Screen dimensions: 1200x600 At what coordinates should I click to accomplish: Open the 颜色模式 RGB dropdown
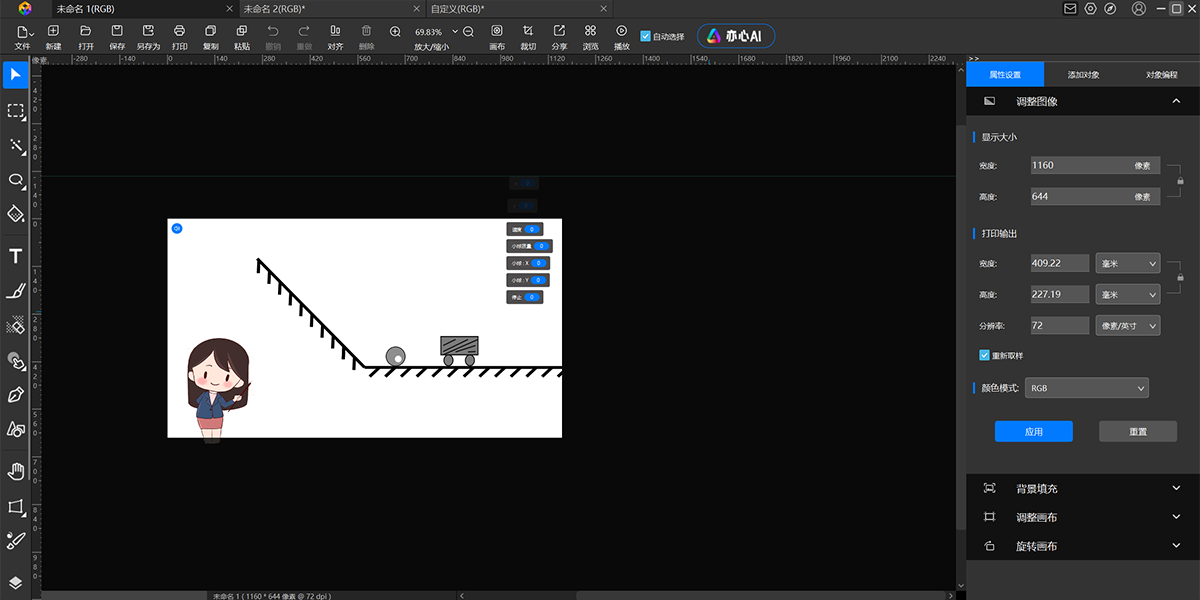tap(1087, 388)
